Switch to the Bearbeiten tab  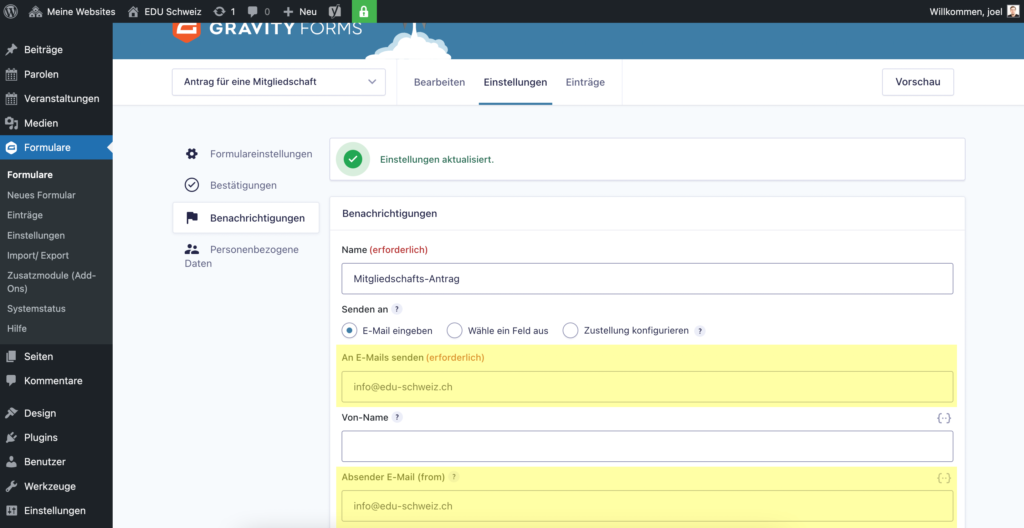[439, 82]
